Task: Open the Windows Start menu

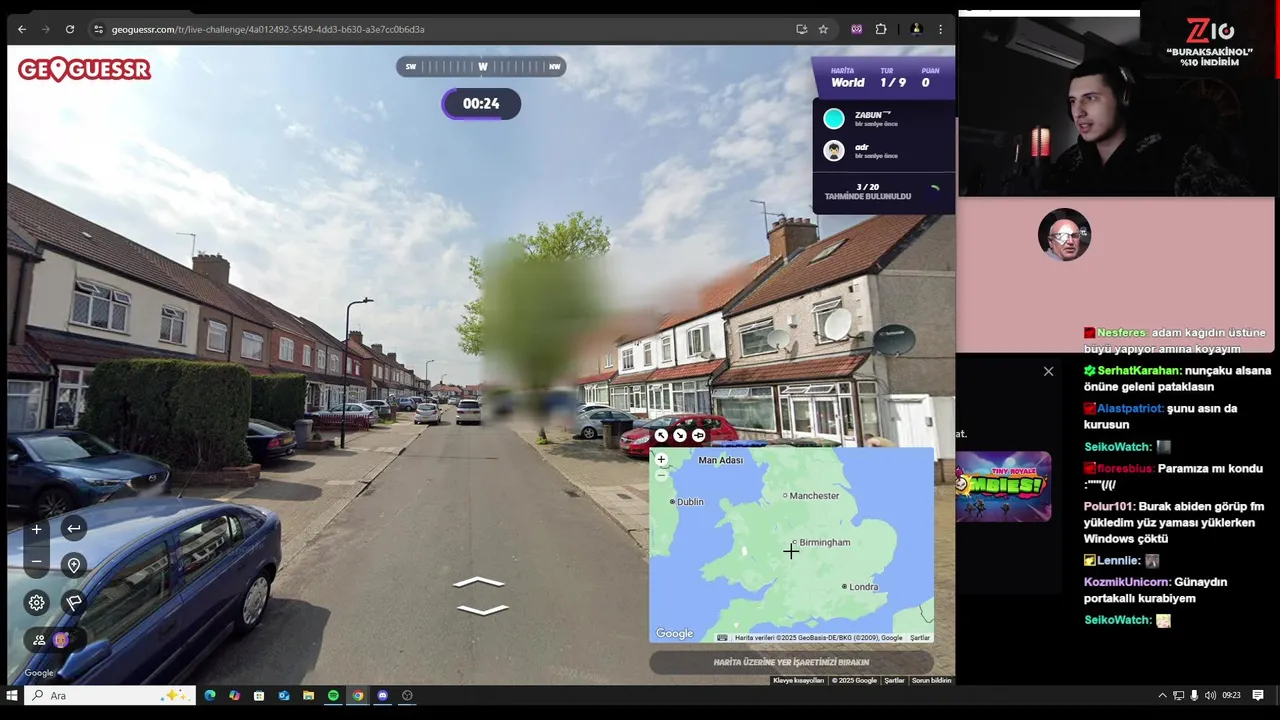Action: [x=12, y=695]
